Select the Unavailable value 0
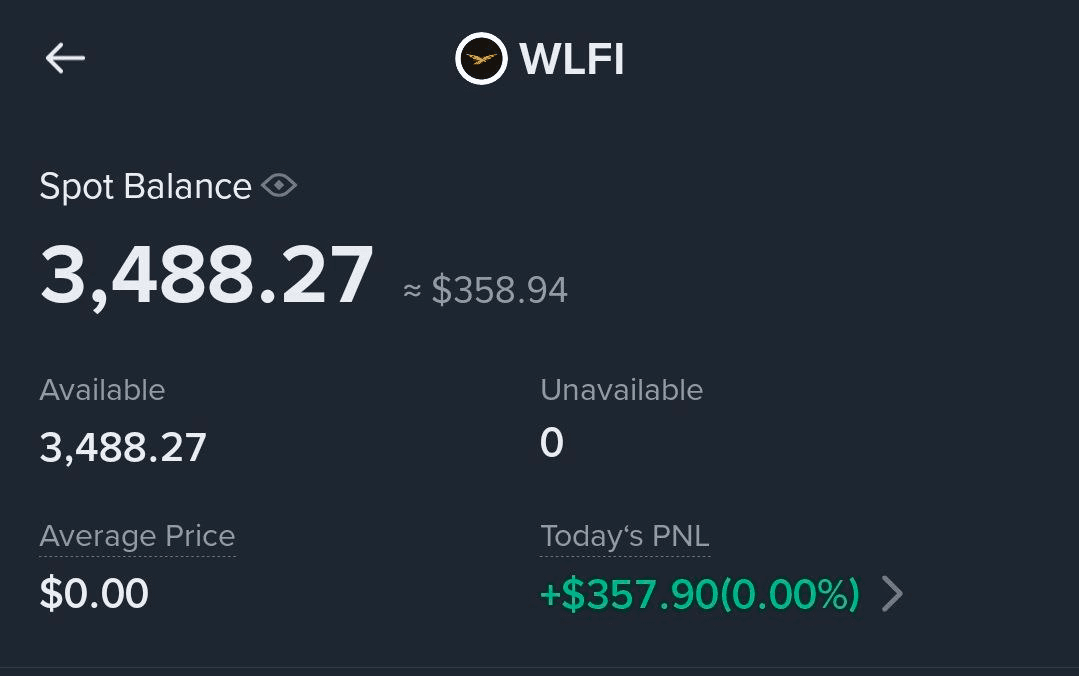 coord(552,443)
